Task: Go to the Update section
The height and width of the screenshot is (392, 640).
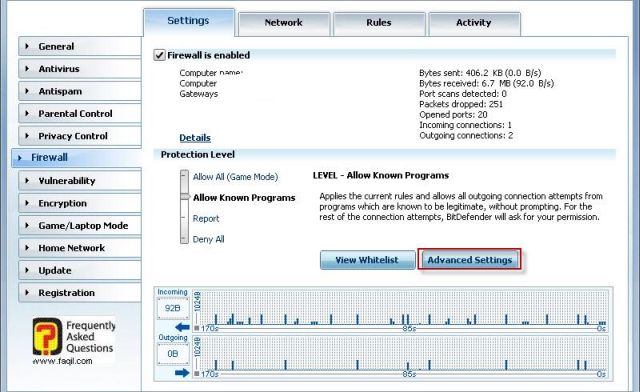Action: click(80, 271)
